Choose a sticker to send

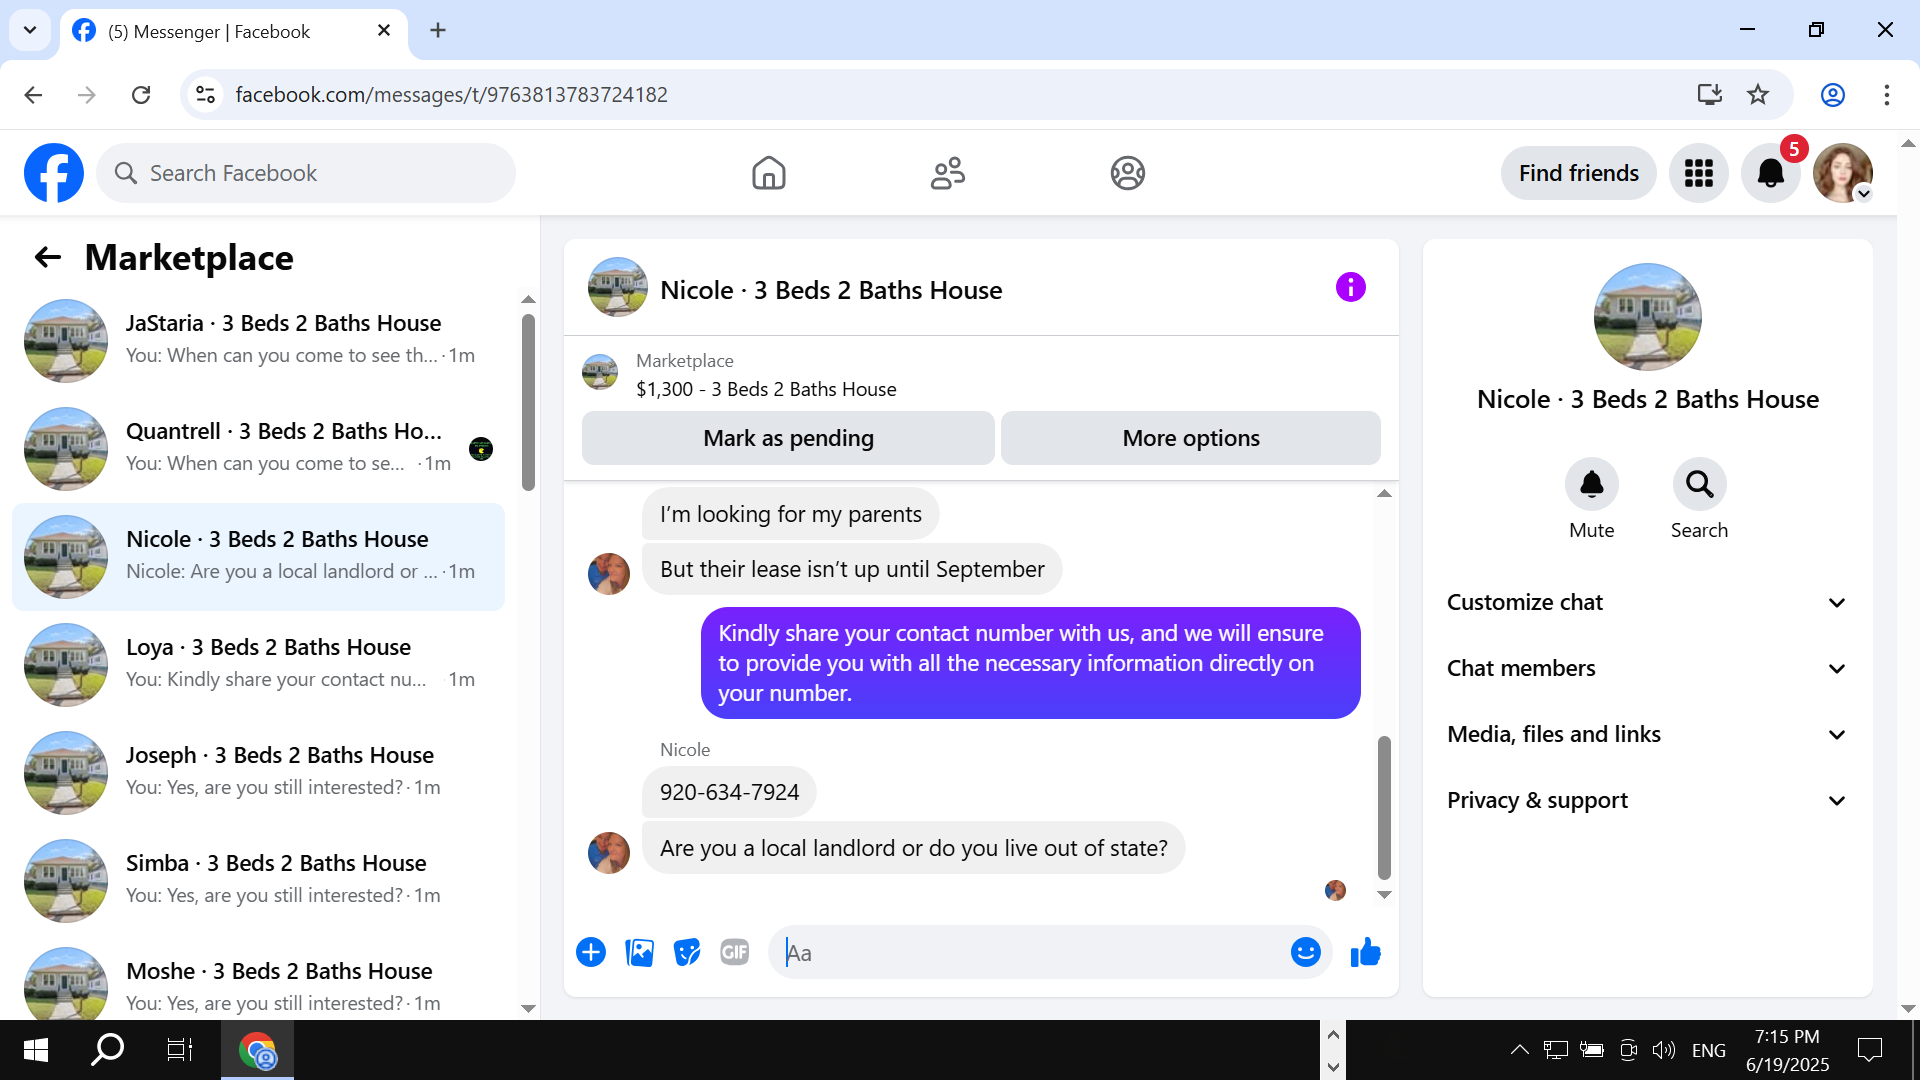pyautogui.click(x=687, y=952)
